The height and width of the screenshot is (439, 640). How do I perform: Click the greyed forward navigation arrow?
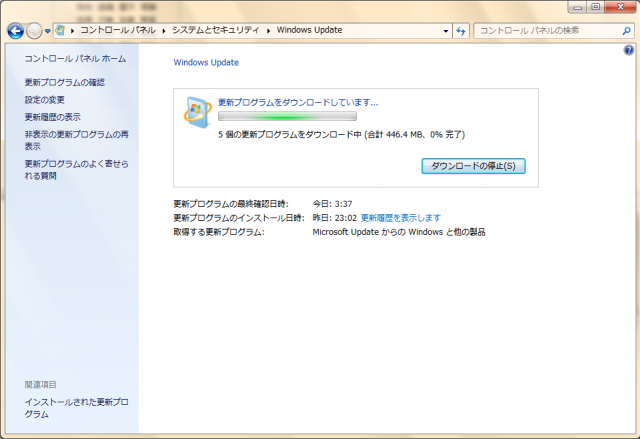coord(34,31)
